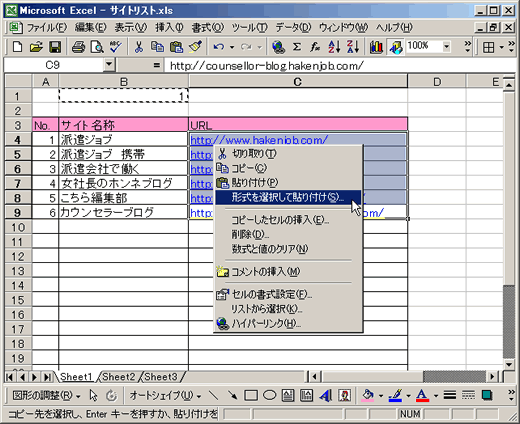This screenshot has width=520, height=424.
Task: Click the Font Color red A swatch
Action: [422, 396]
